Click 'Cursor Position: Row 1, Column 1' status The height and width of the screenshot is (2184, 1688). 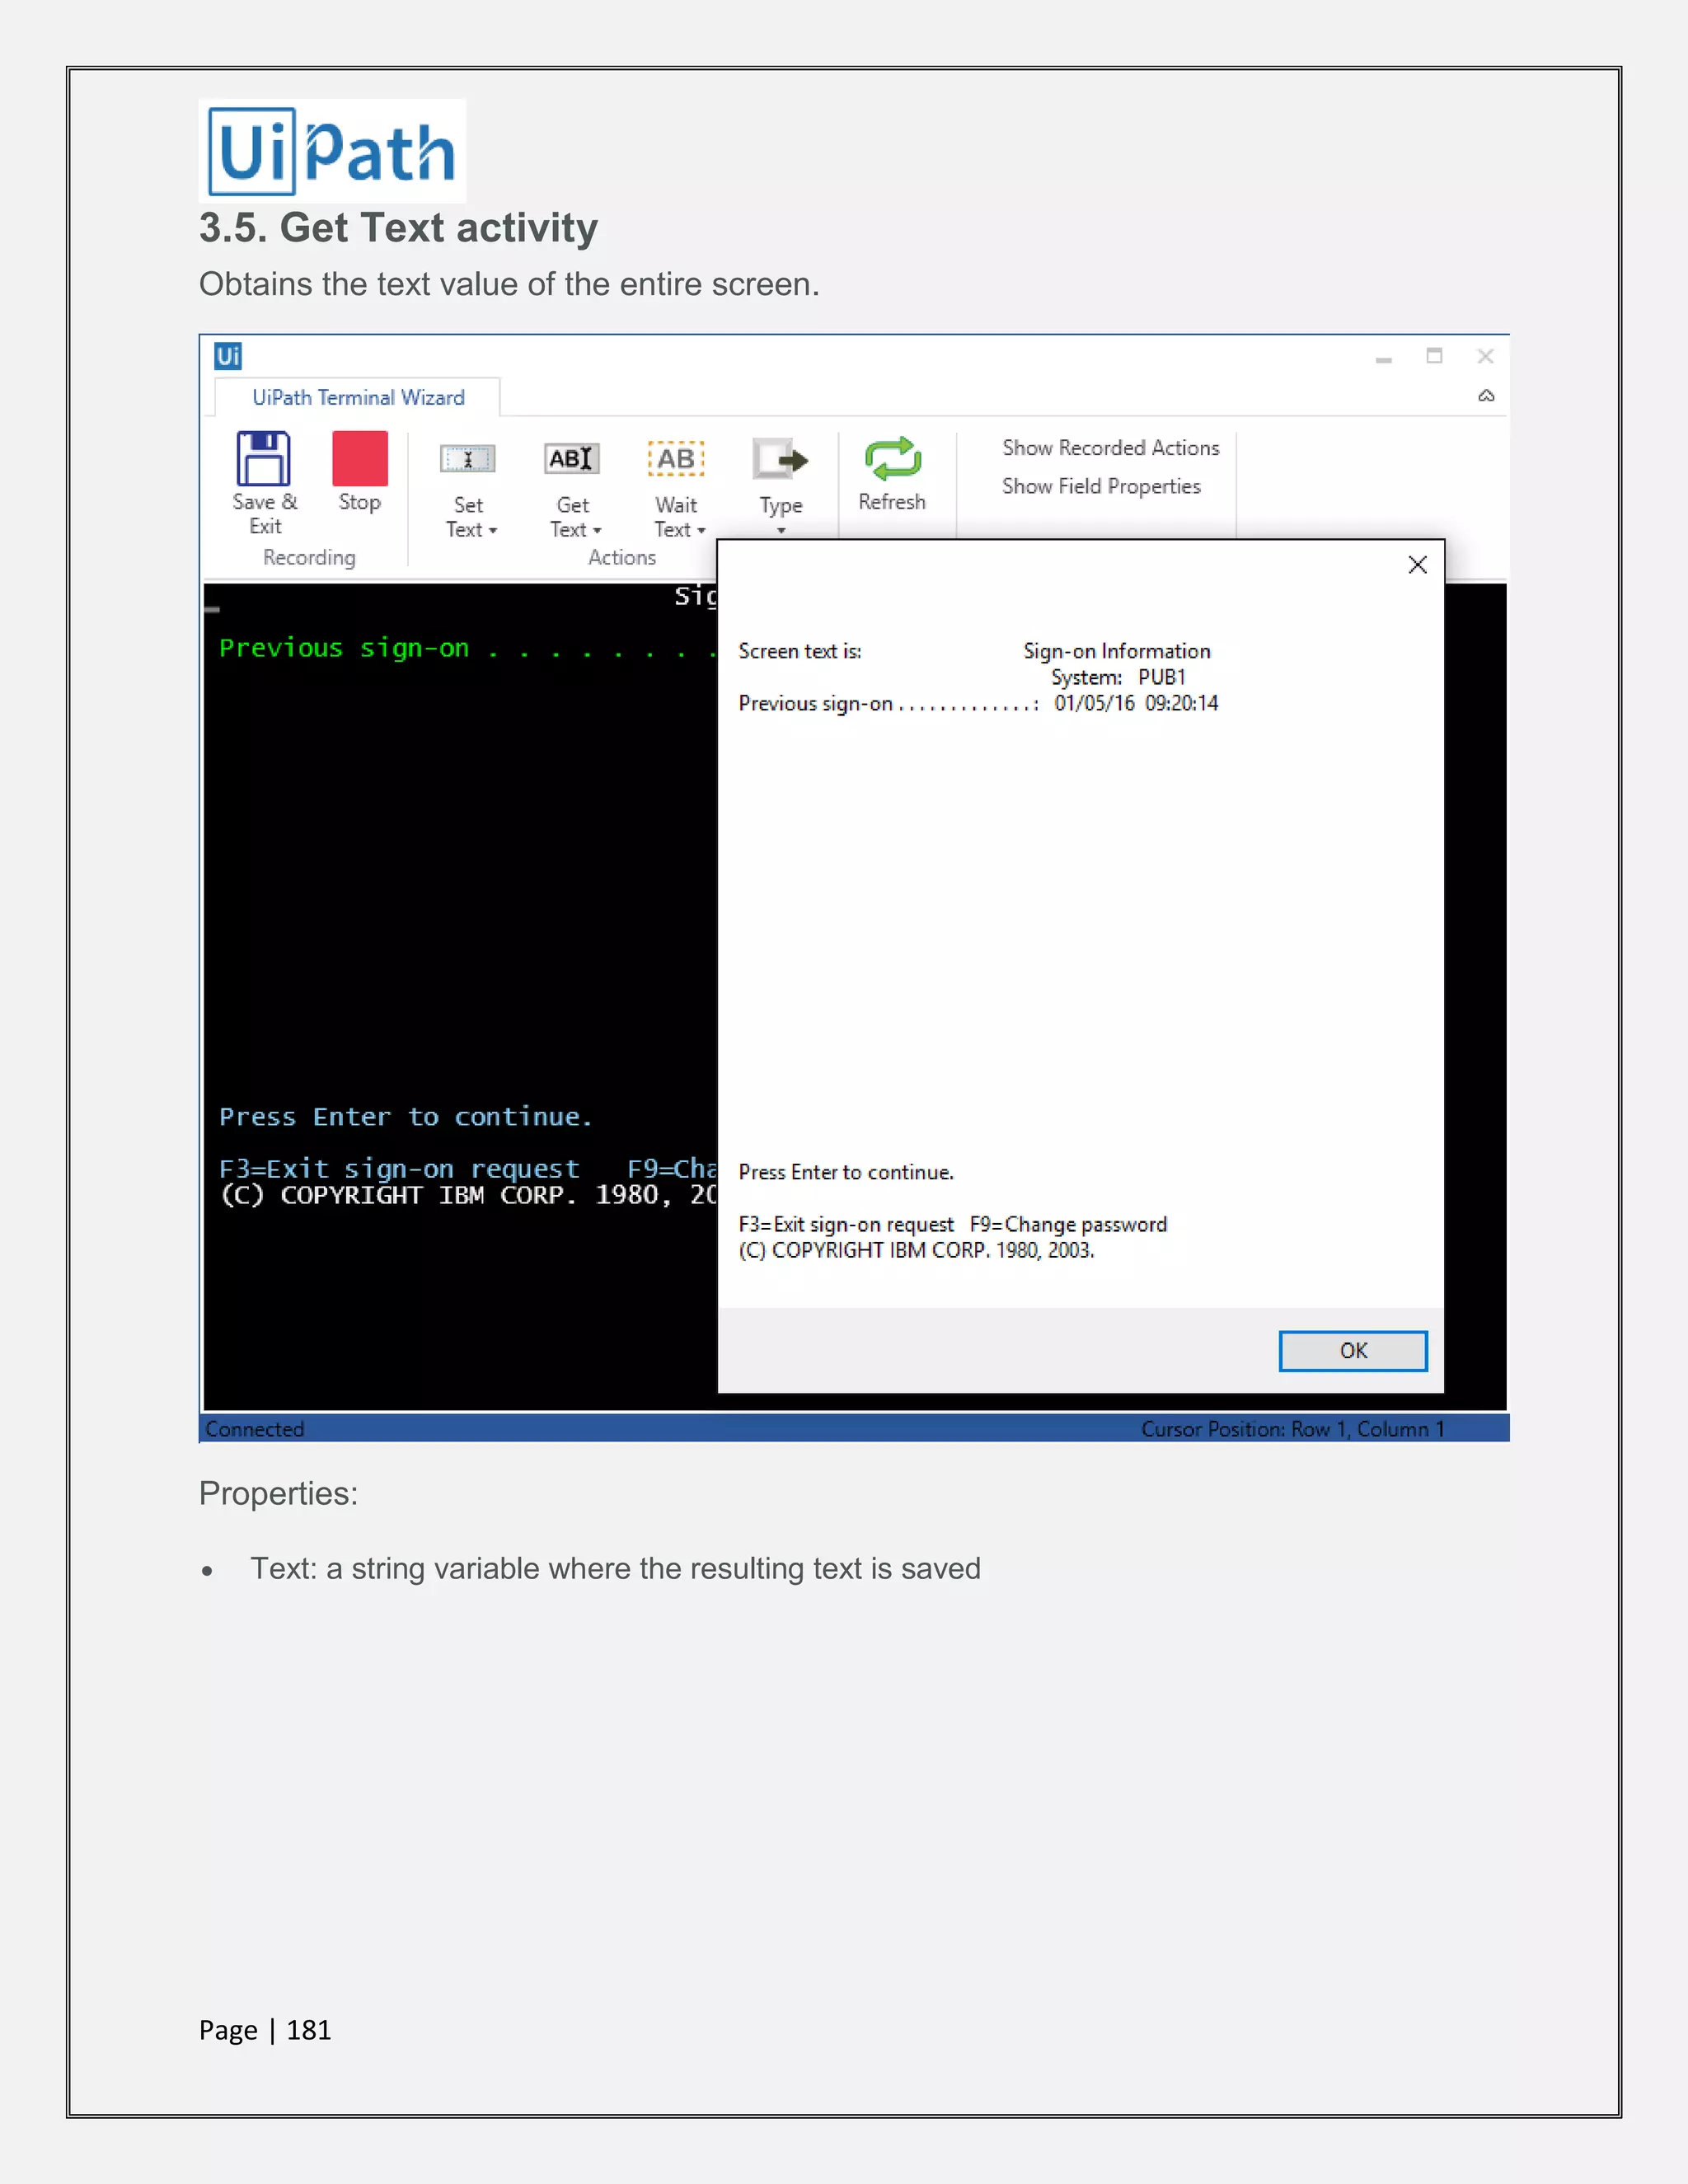(1292, 1429)
